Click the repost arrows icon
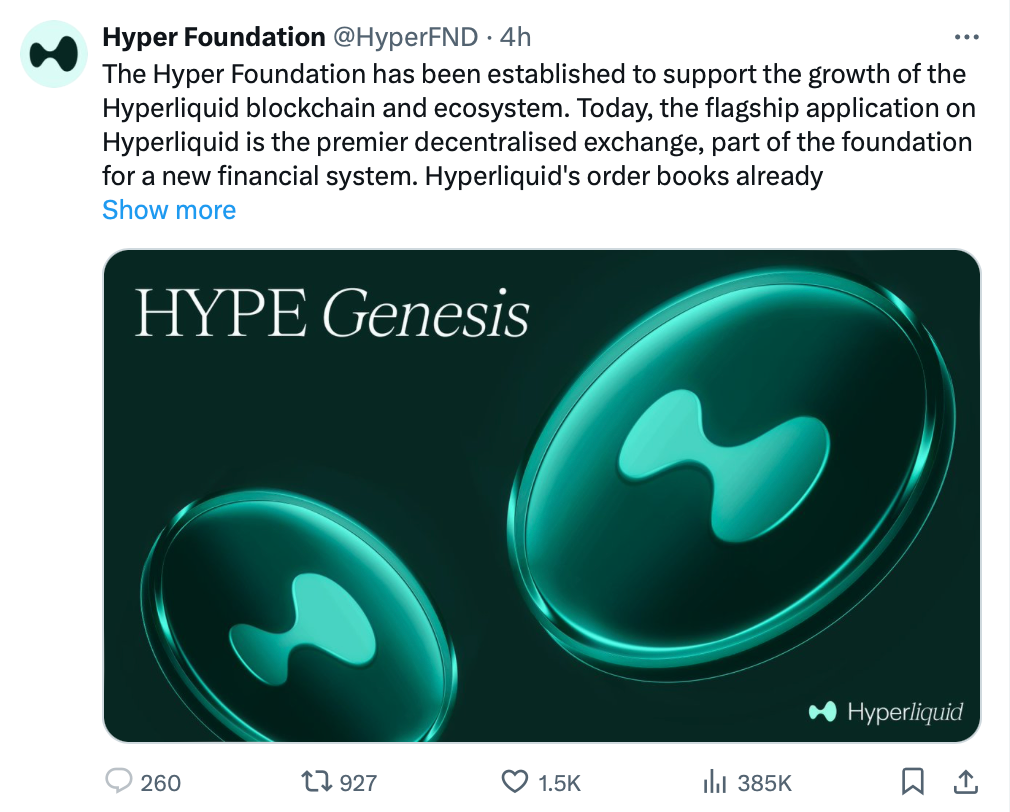This screenshot has width=1010, height=812. tap(317, 782)
